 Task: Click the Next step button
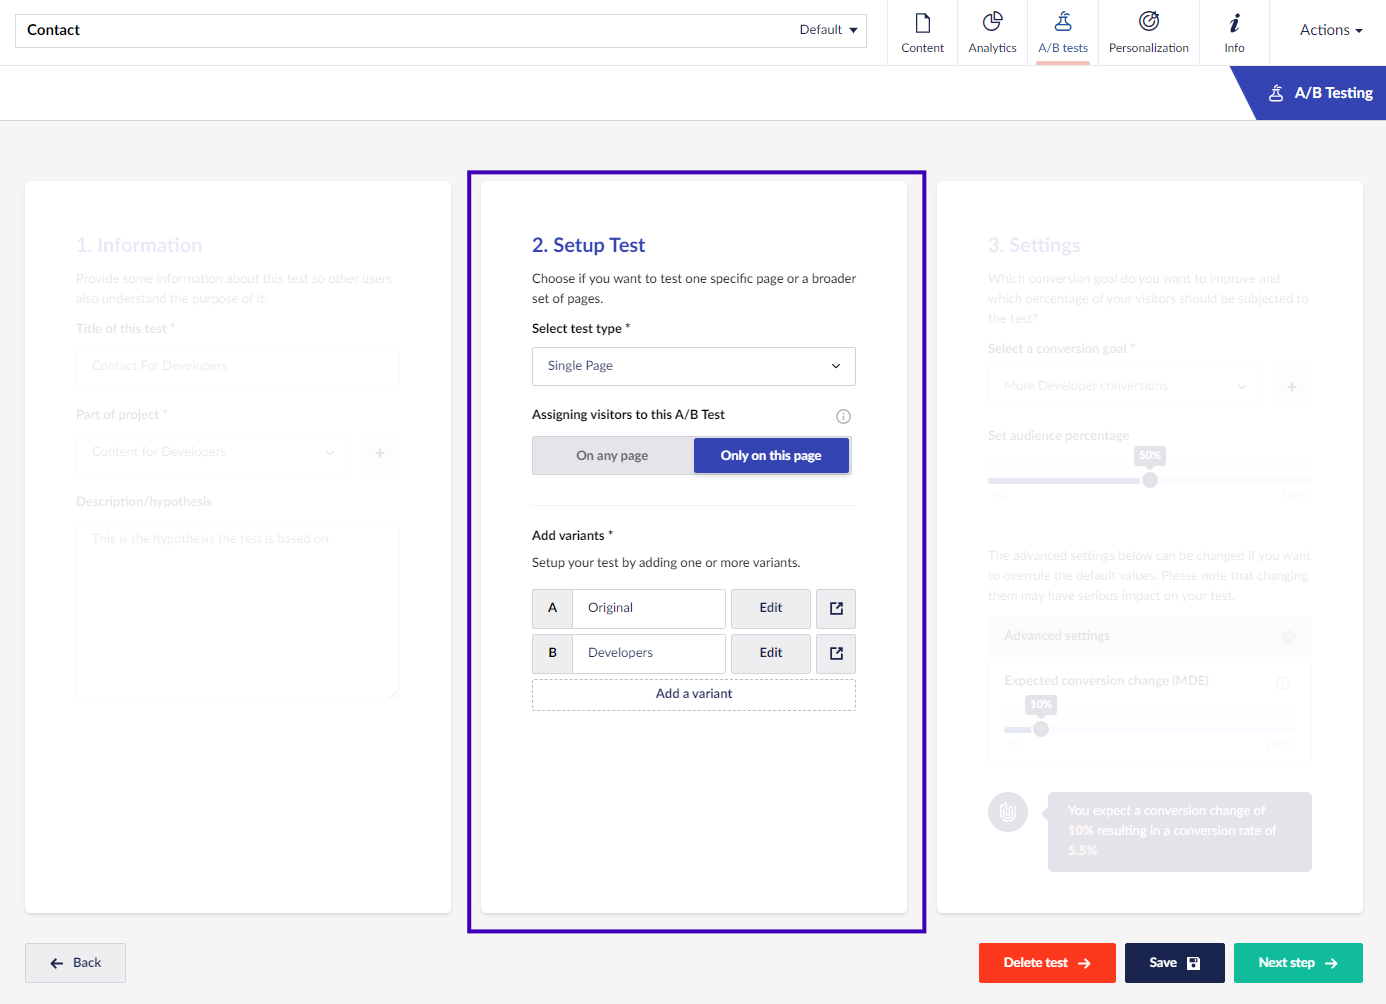click(1297, 963)
